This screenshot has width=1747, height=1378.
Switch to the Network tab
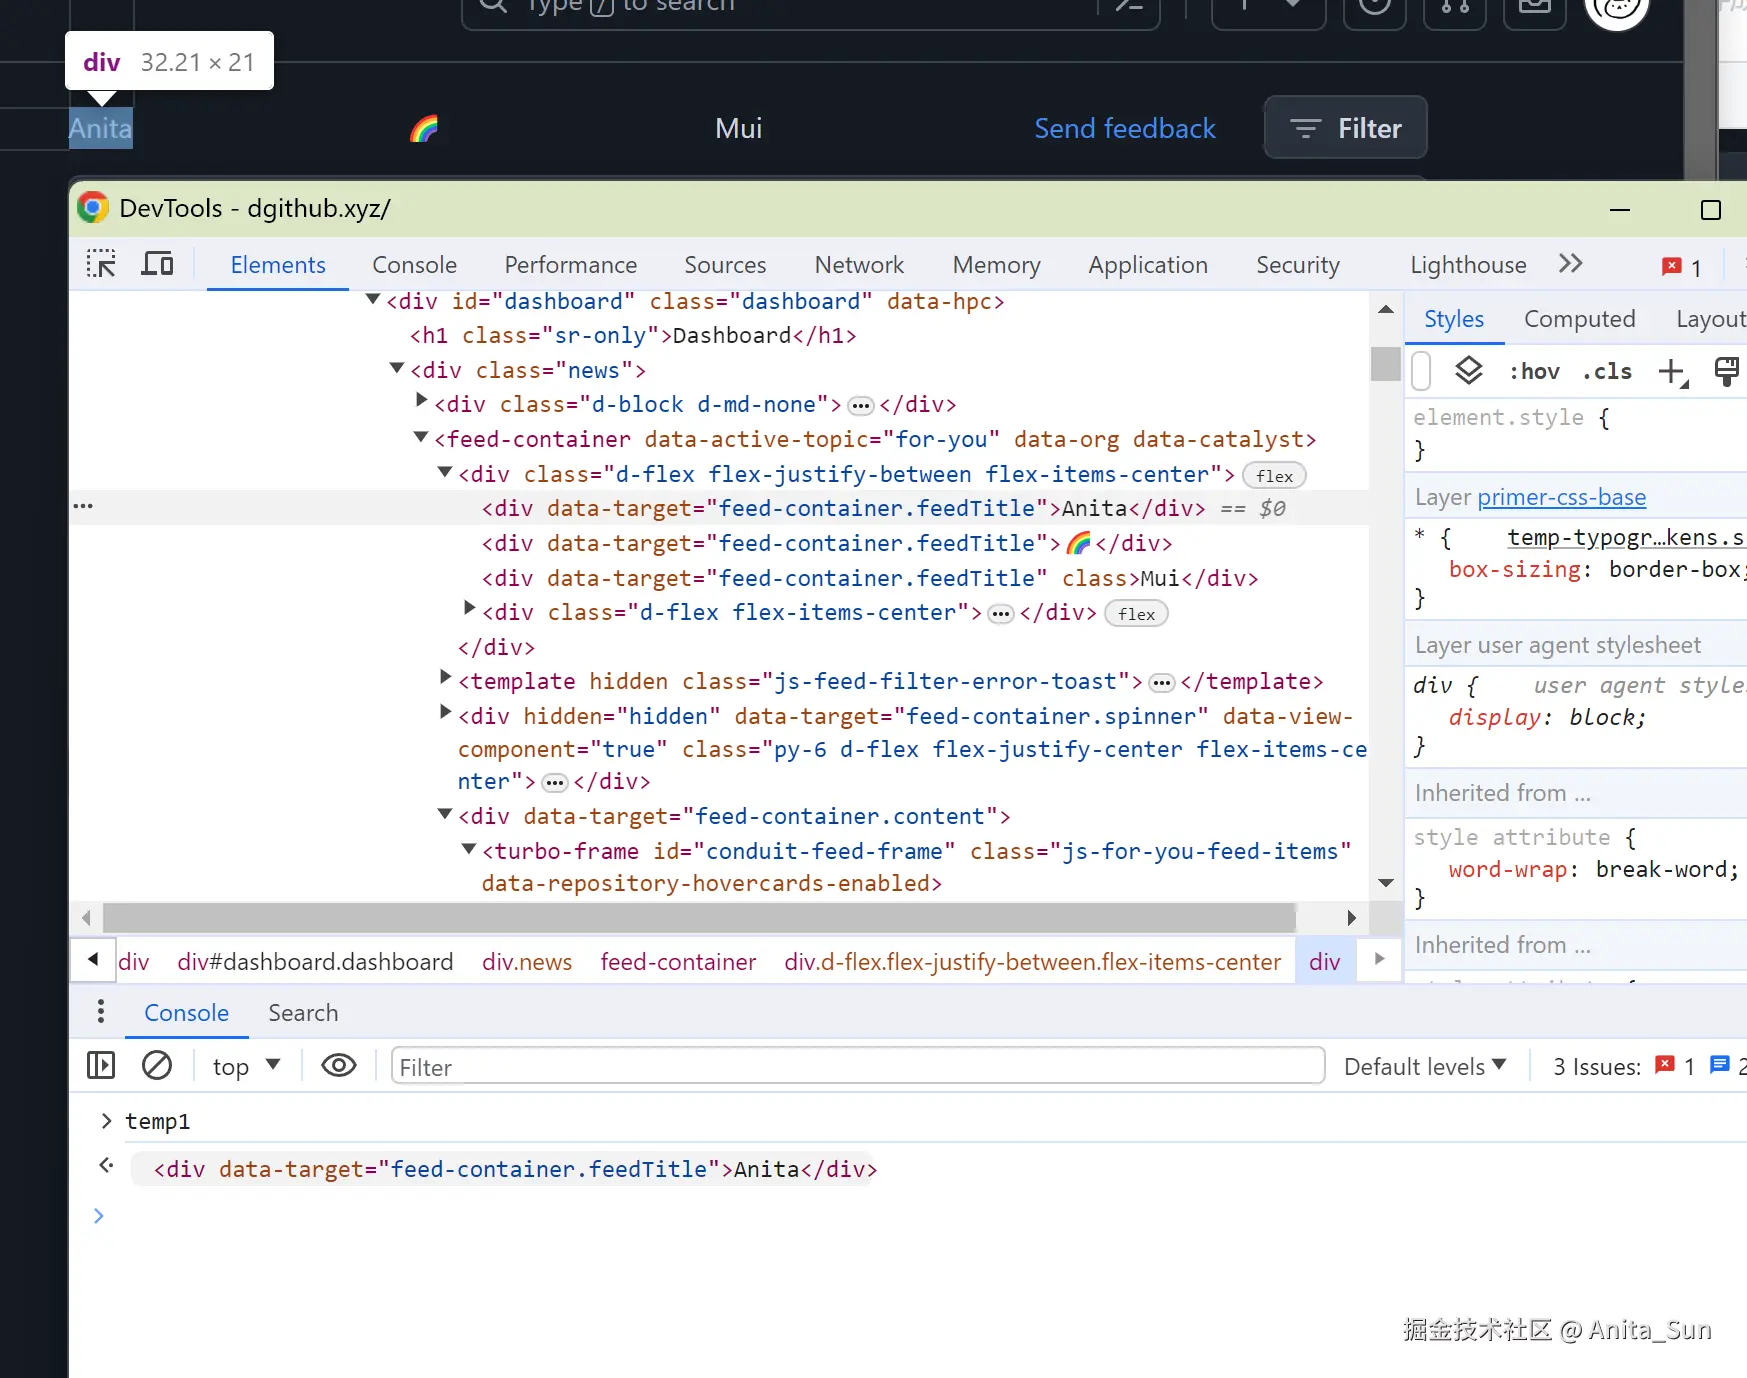858,265
